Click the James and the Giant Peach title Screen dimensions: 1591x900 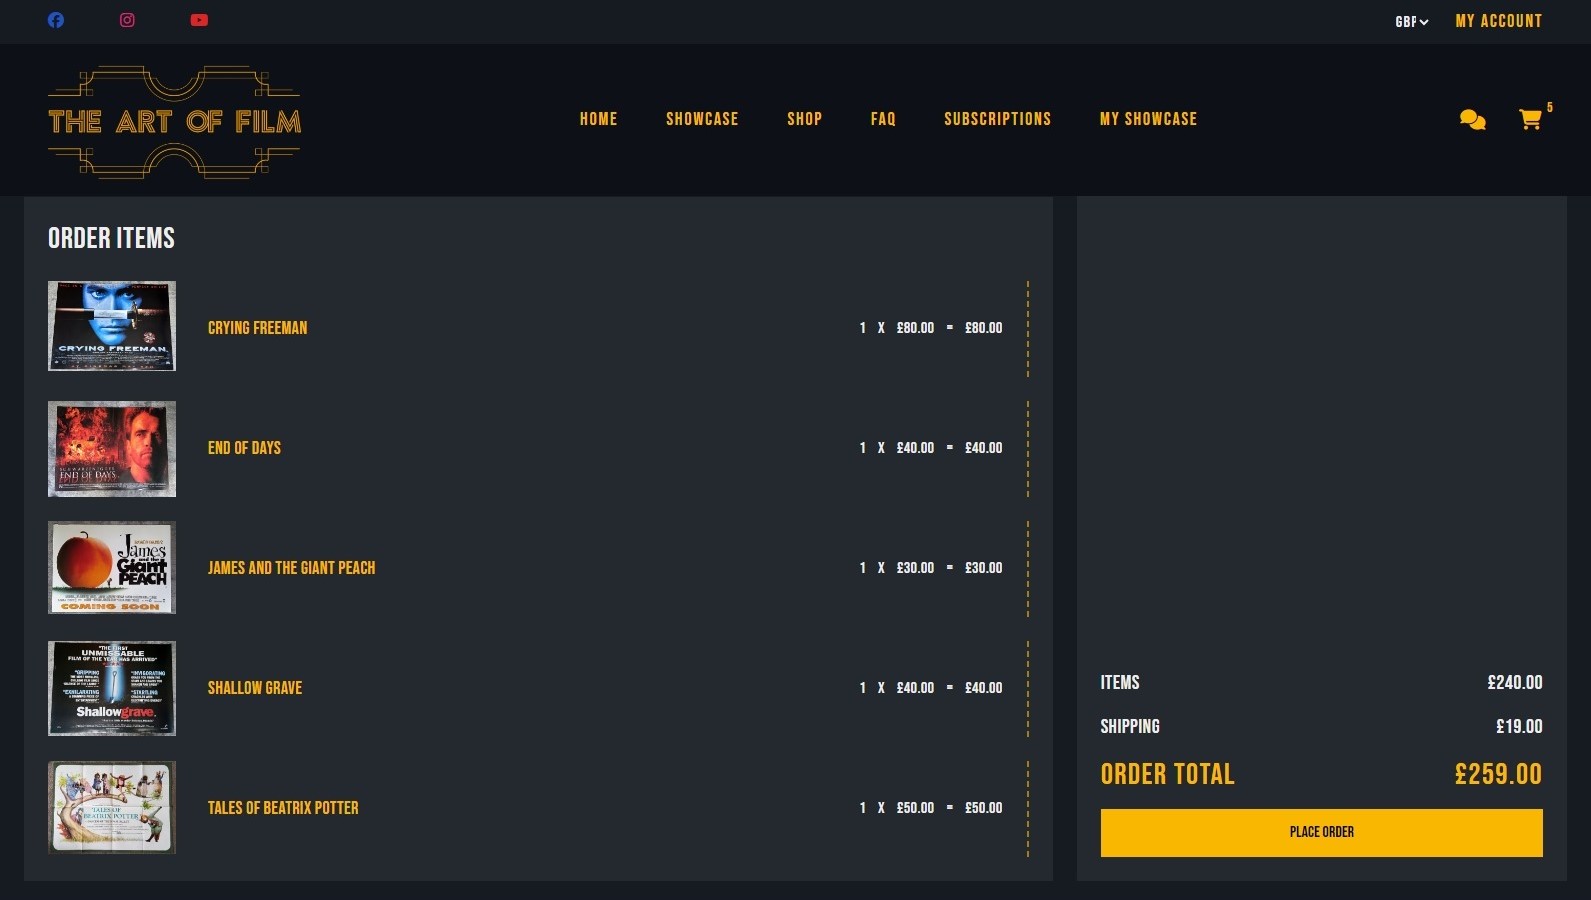291,568
